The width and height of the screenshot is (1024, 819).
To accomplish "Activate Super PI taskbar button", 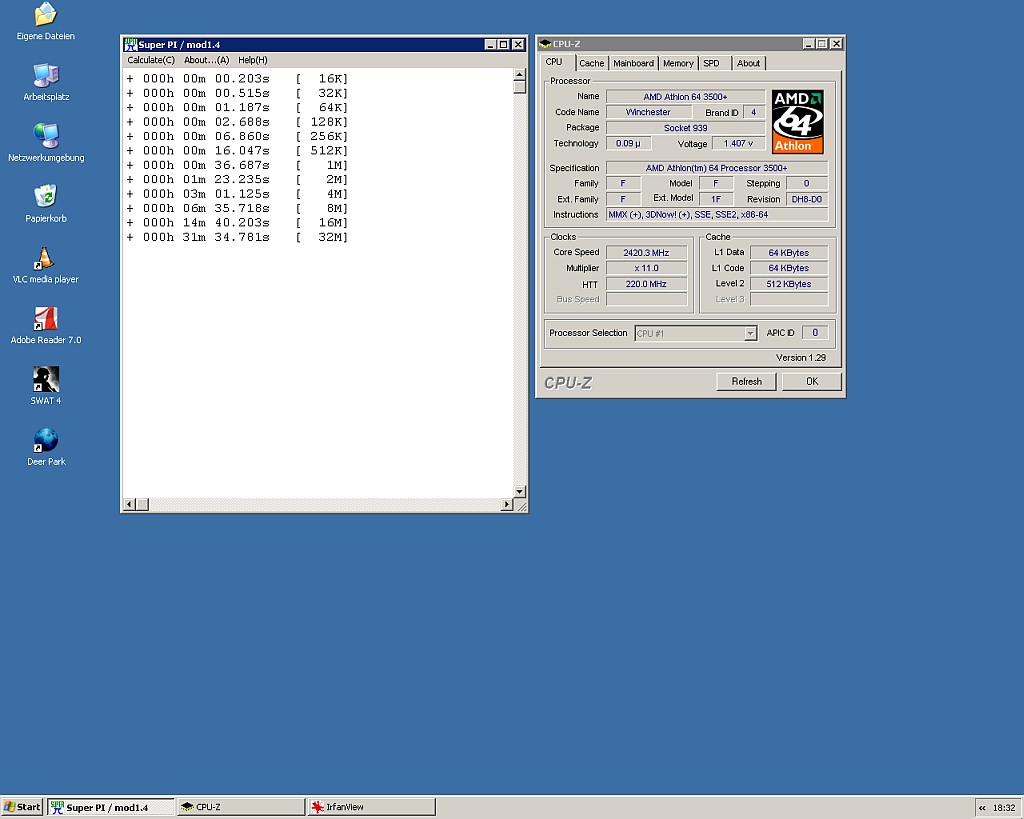I will (111, 807).
